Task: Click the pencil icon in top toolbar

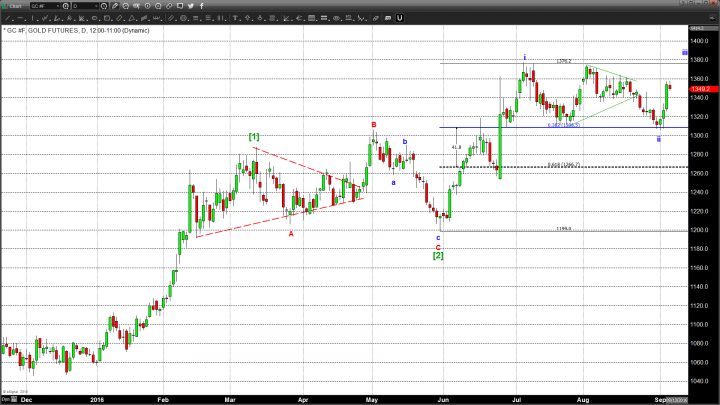Action: tap(115, 6)
